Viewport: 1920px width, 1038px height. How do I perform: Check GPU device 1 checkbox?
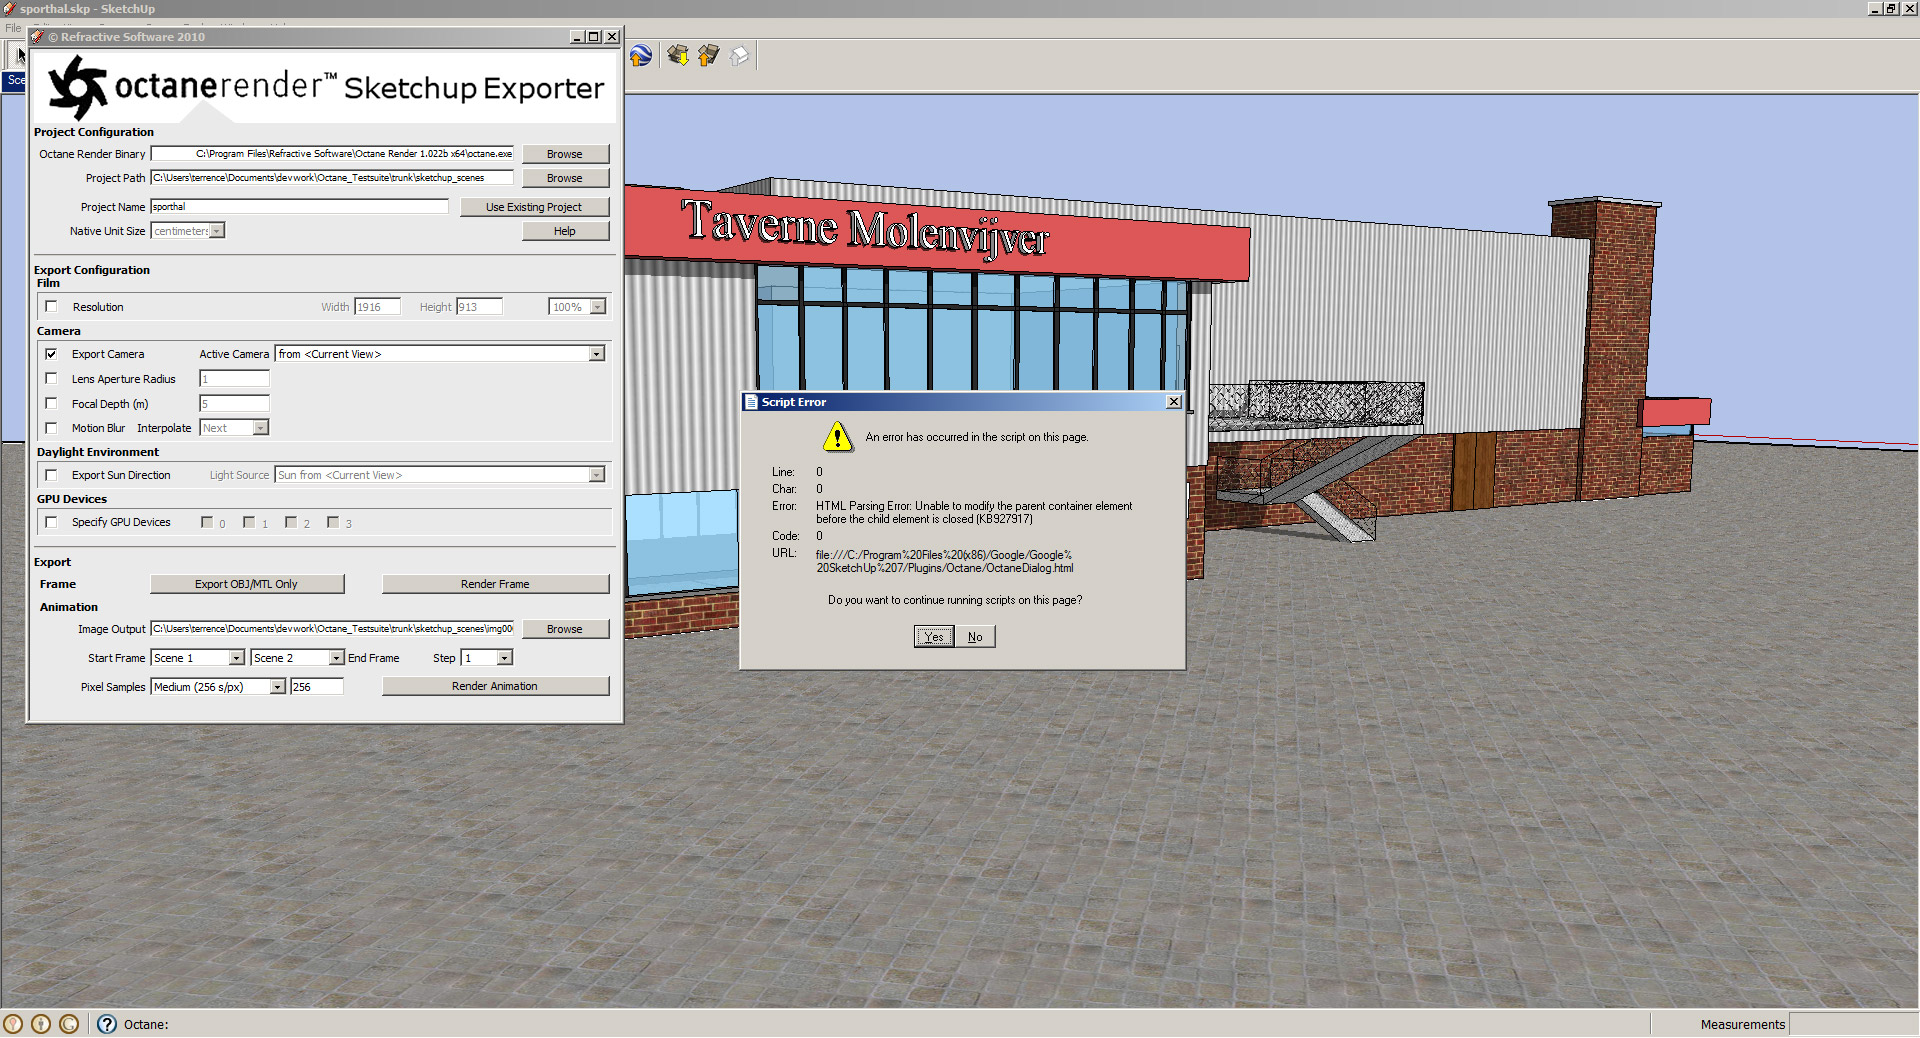click(249, 522)
